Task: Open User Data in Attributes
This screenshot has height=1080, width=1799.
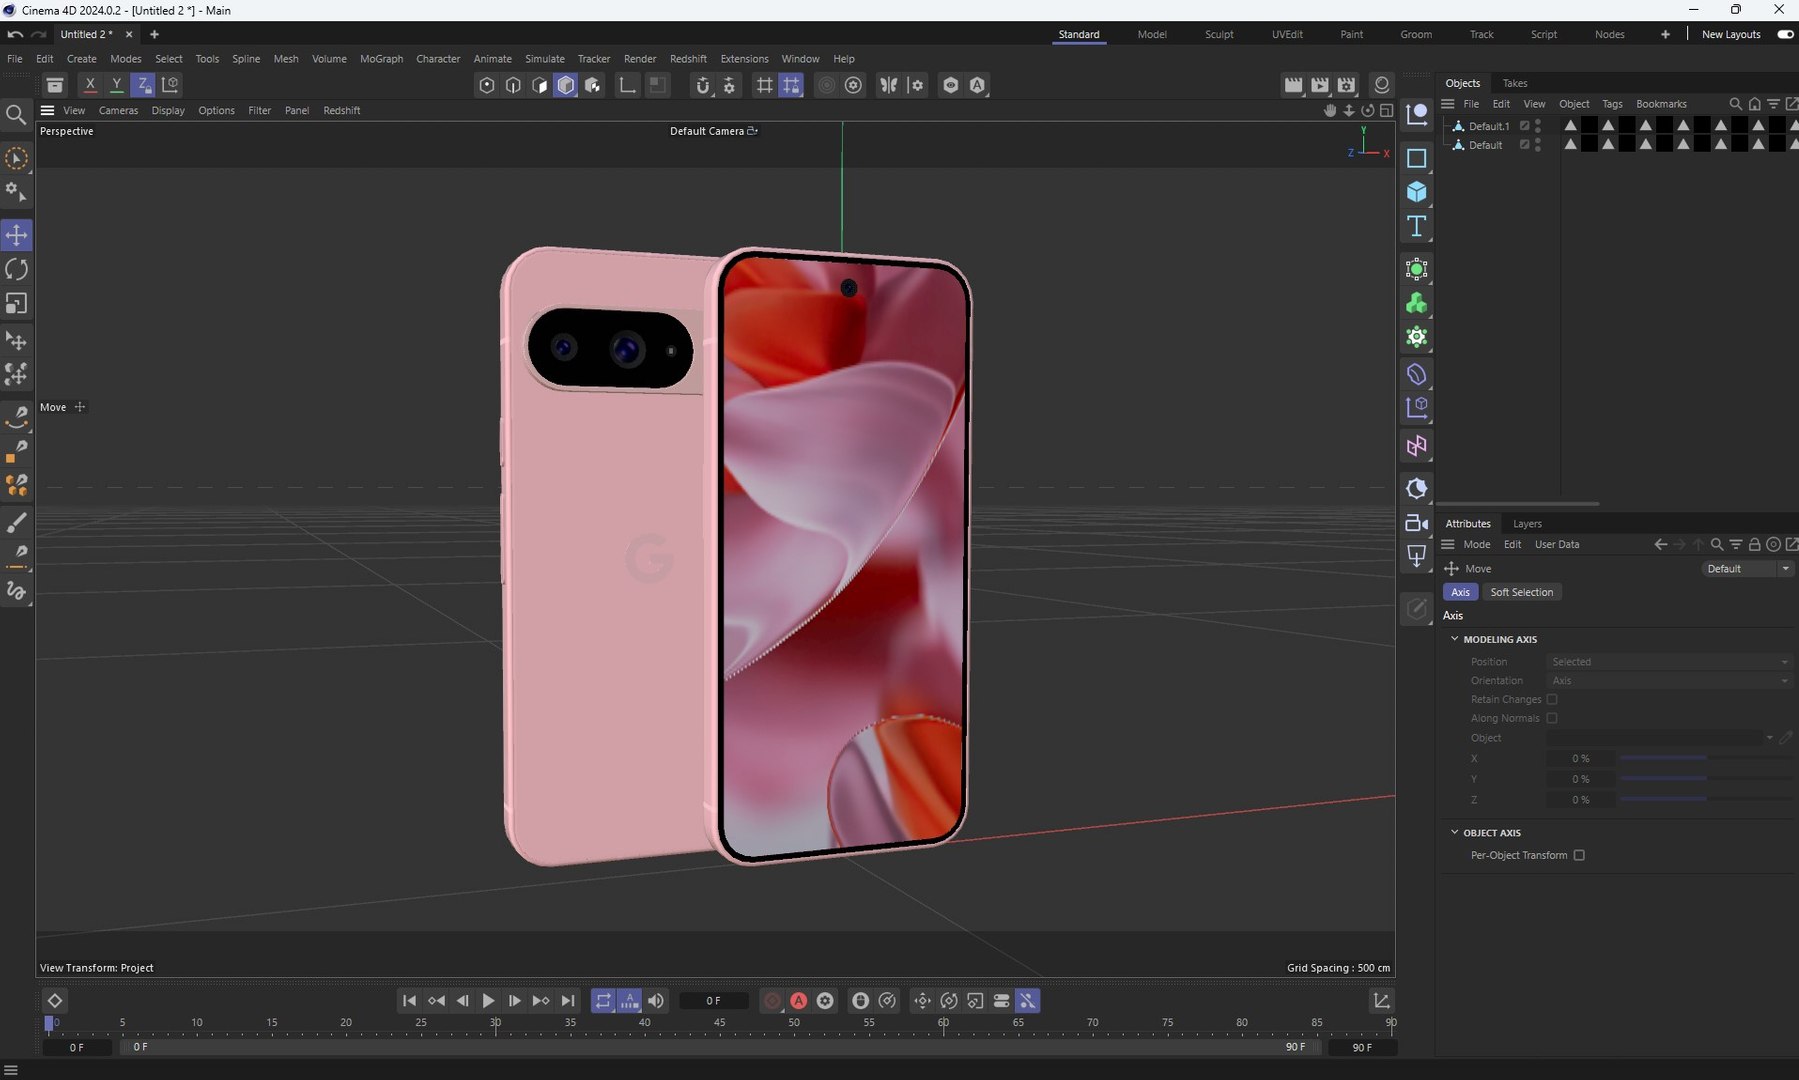Action: tap(1557, 544)
